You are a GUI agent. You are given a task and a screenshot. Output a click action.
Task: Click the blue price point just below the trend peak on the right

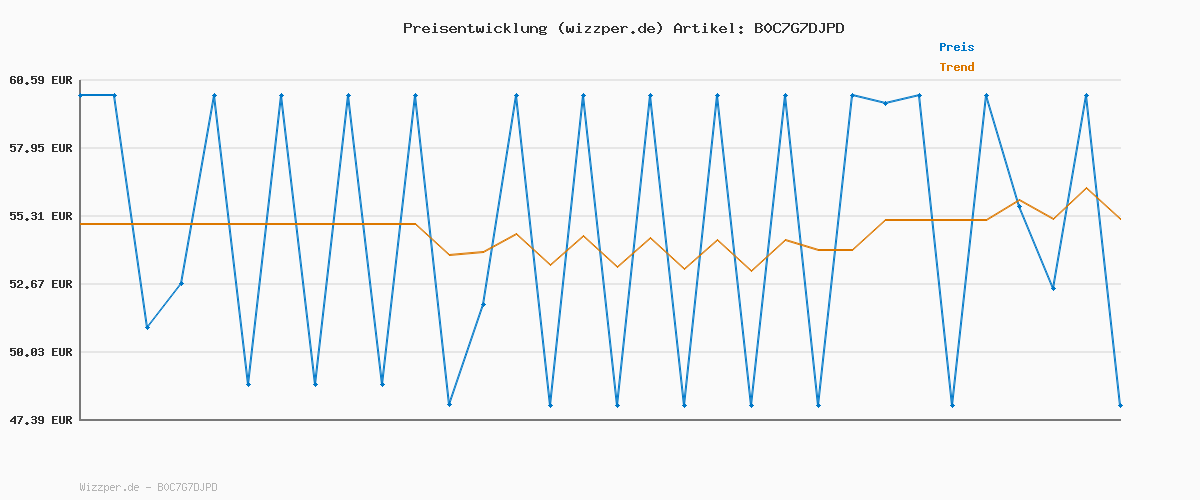tap(1053, 288)
